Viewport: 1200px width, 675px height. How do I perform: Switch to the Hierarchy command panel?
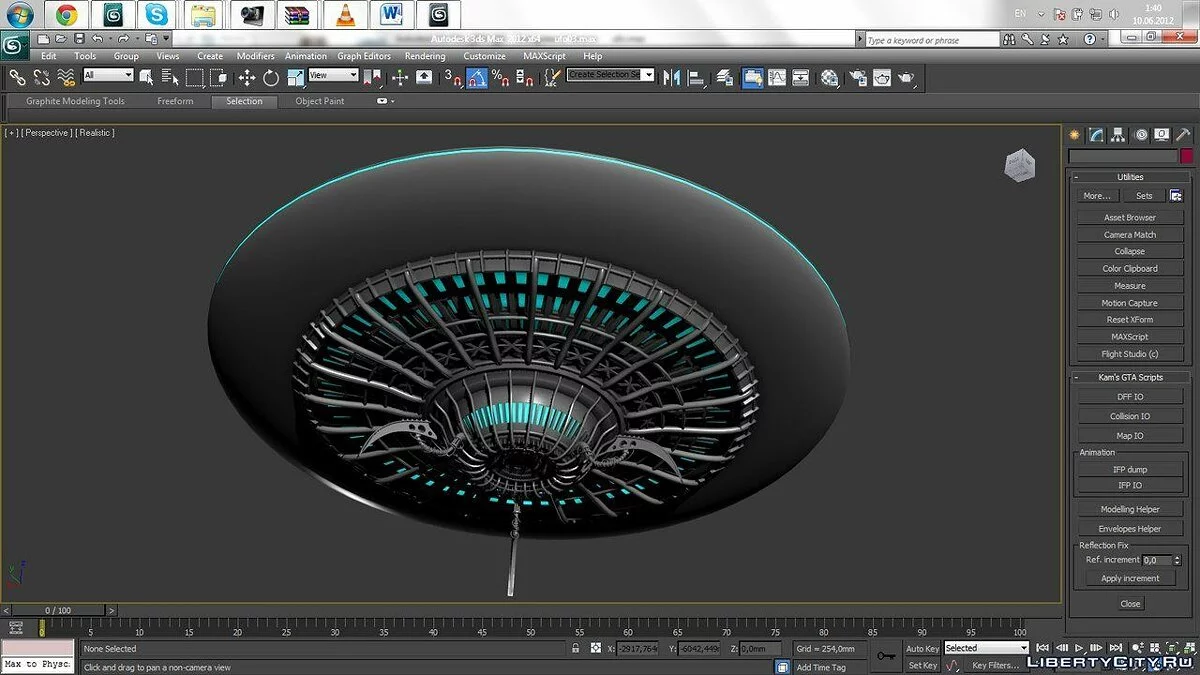click(1118, 135)
